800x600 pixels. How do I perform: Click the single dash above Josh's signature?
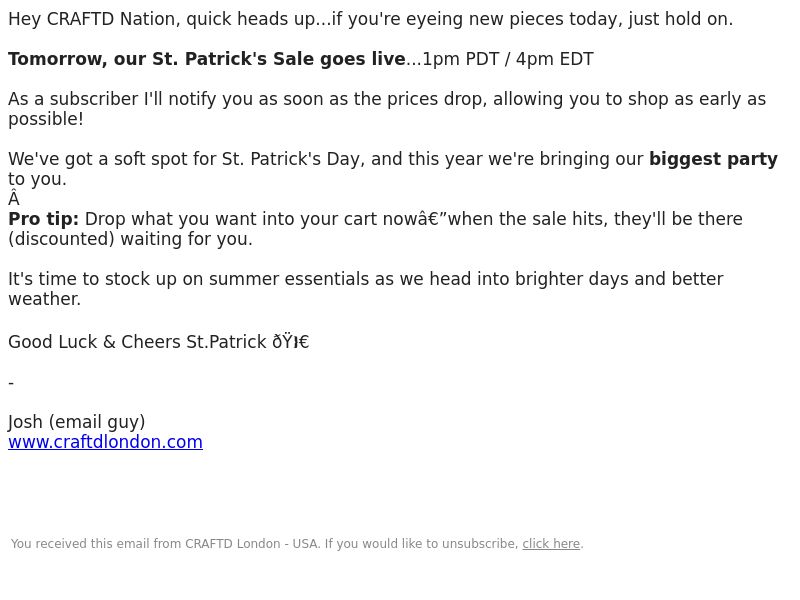click(11, 383)
